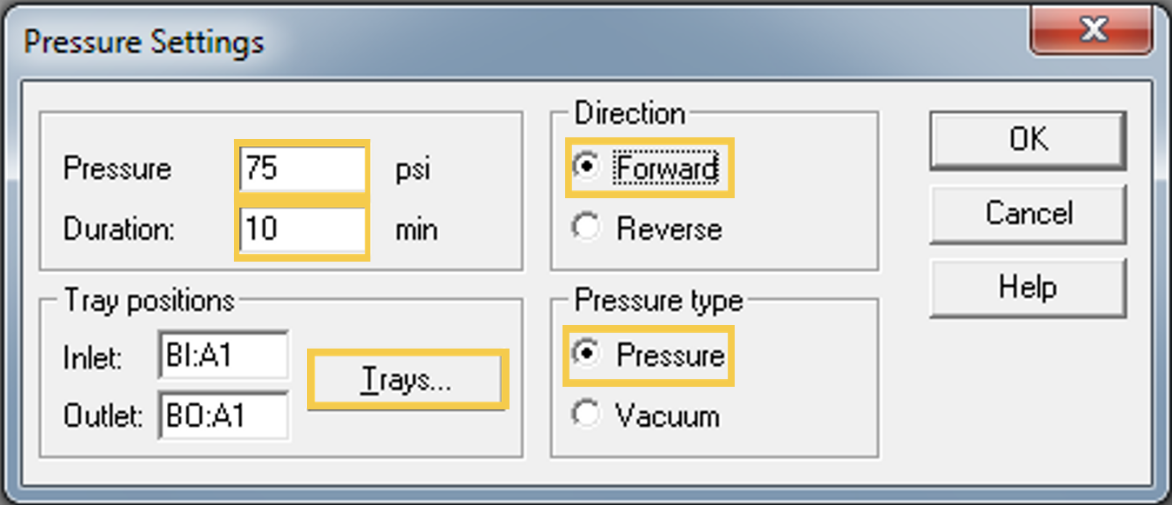This screenshot has width=1172, height=505.
Task: Click the 'min' unit label
Action: pos(416,230)
